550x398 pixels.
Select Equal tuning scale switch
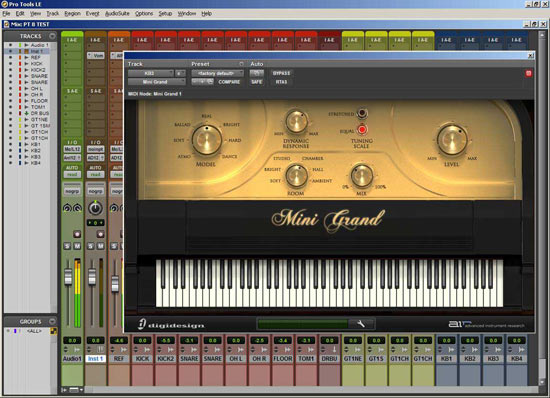tap(362, 130)
